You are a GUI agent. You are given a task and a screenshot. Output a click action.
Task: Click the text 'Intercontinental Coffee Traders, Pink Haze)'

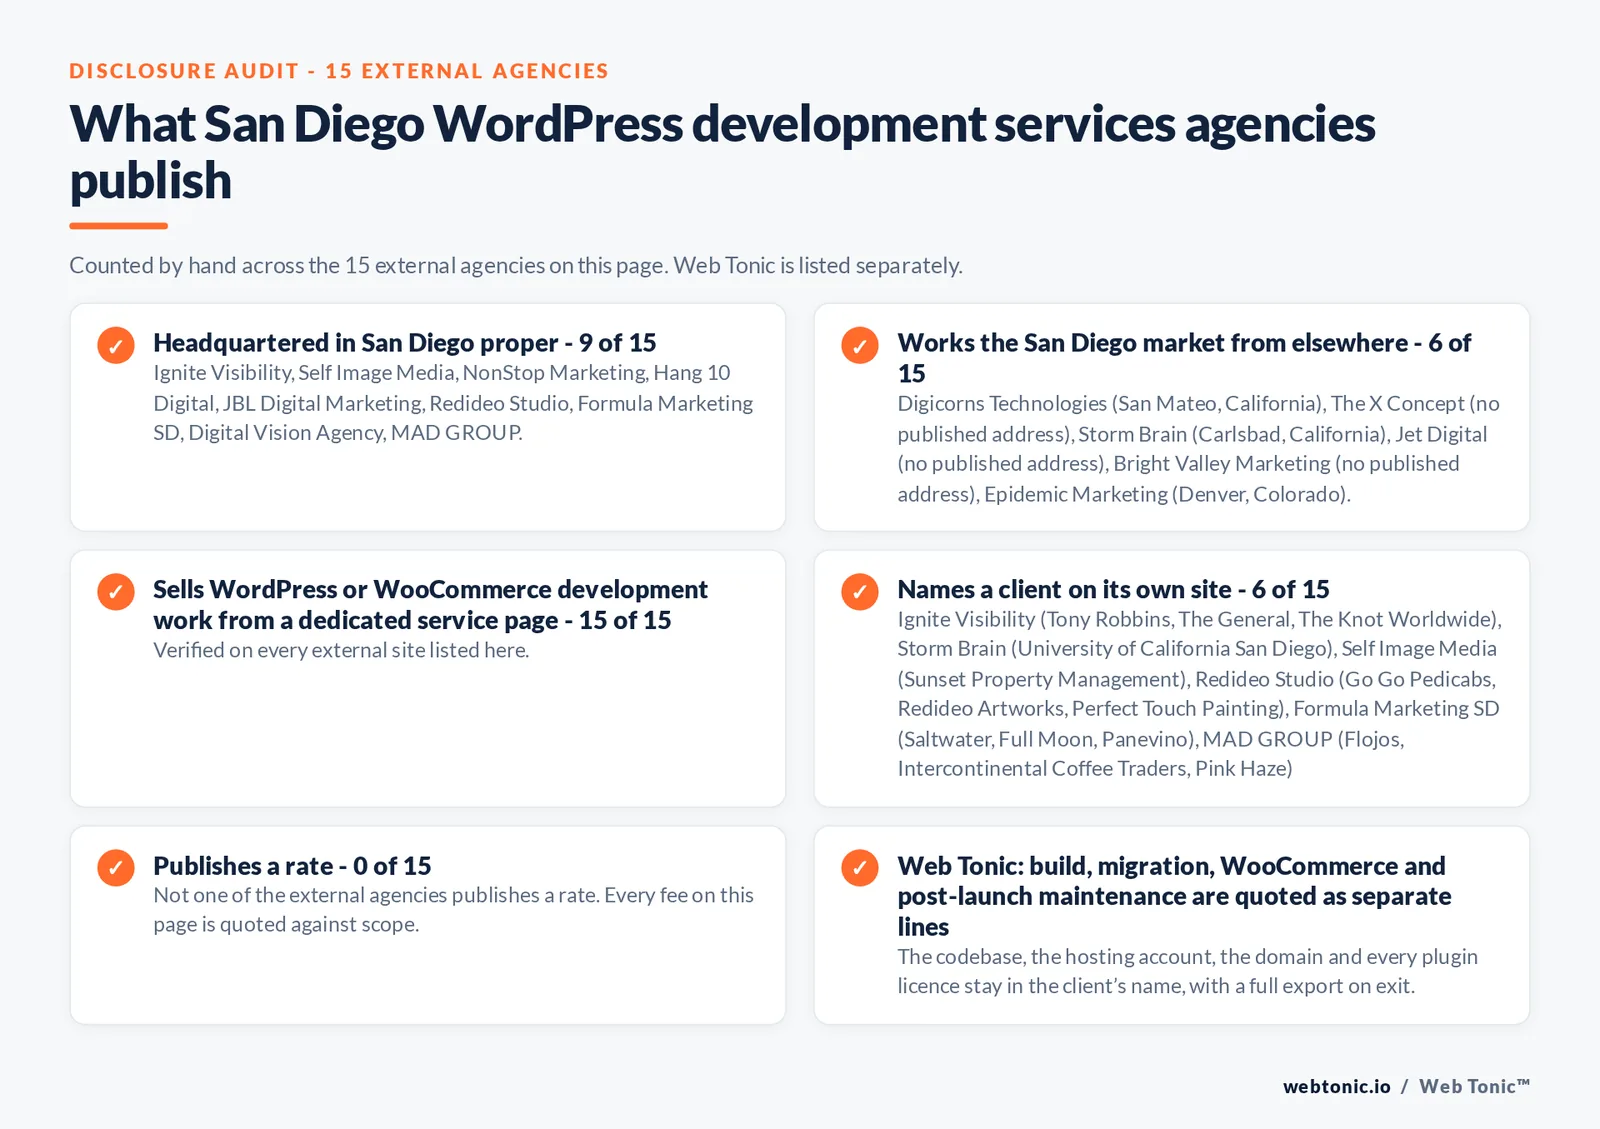pyautogui.click(x=1095, y=769)
